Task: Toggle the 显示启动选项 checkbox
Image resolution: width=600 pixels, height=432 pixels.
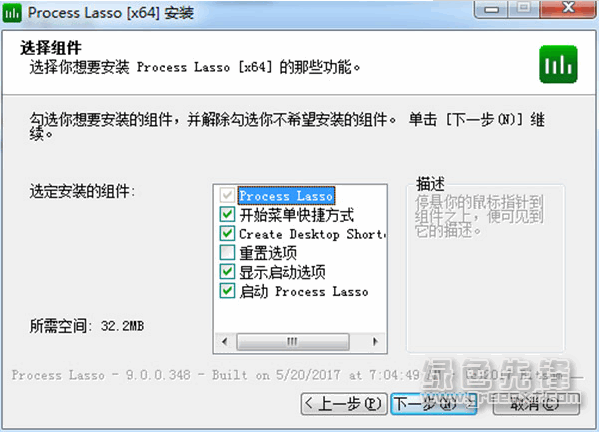Action: [227, 272]
